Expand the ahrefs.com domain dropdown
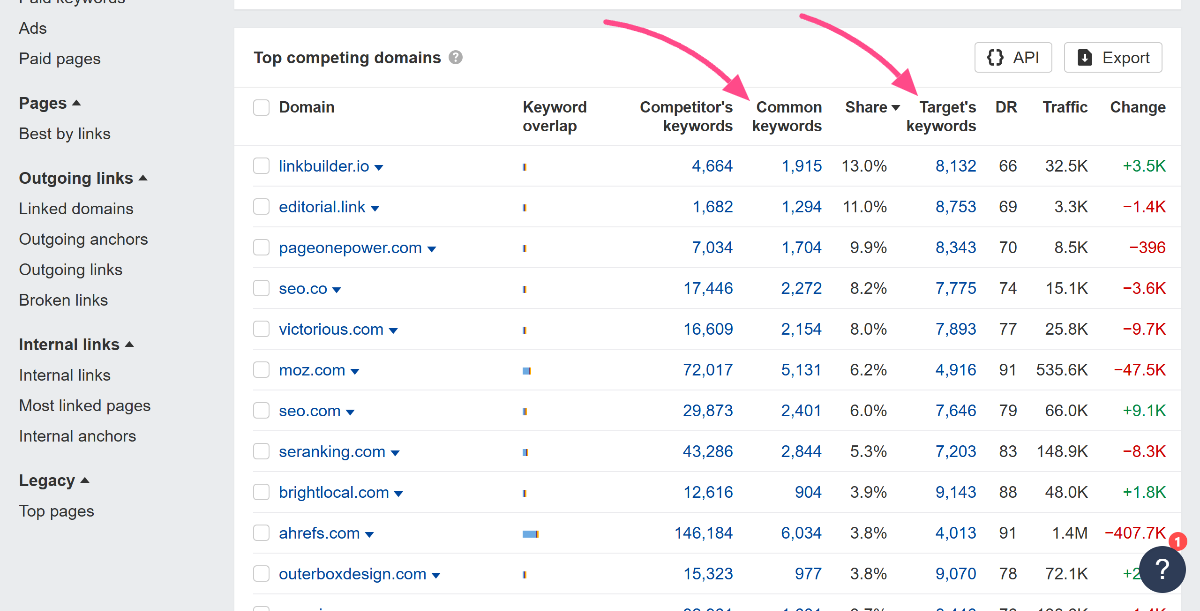1200x611 pixels. [369, 535]
